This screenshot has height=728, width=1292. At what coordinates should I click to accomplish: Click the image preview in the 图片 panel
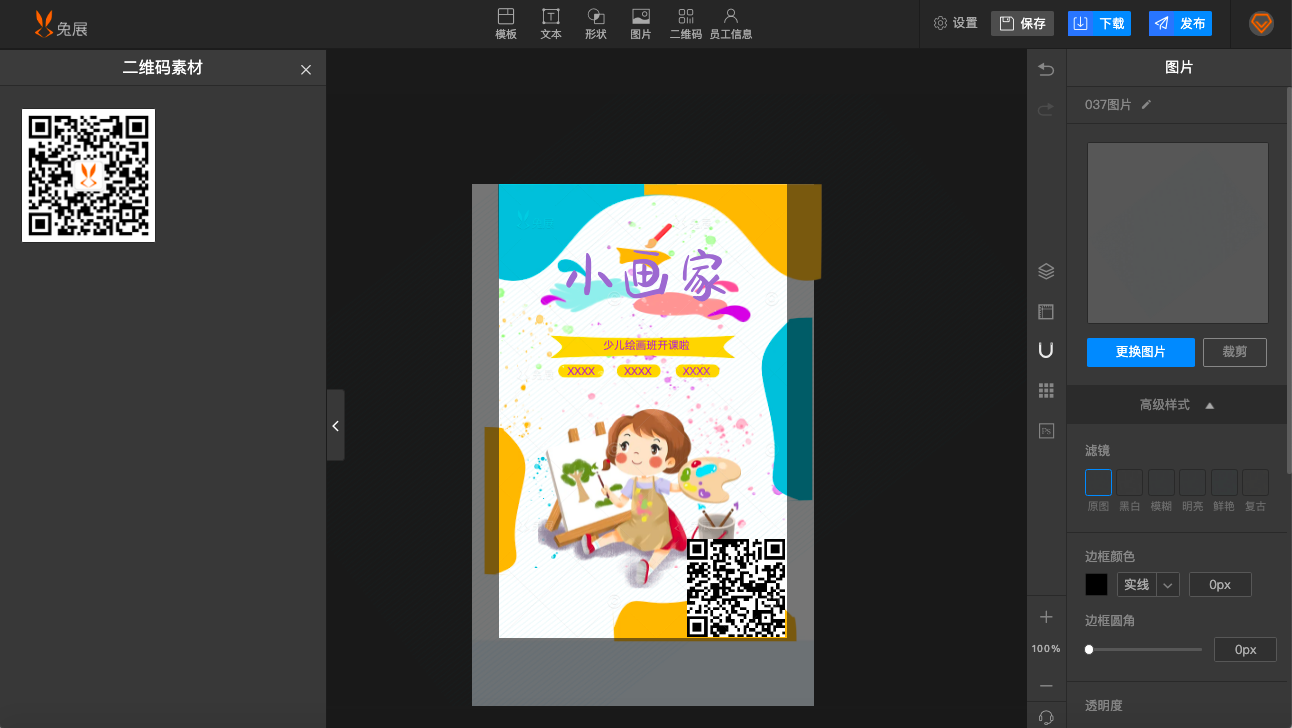click(1178, 233)
